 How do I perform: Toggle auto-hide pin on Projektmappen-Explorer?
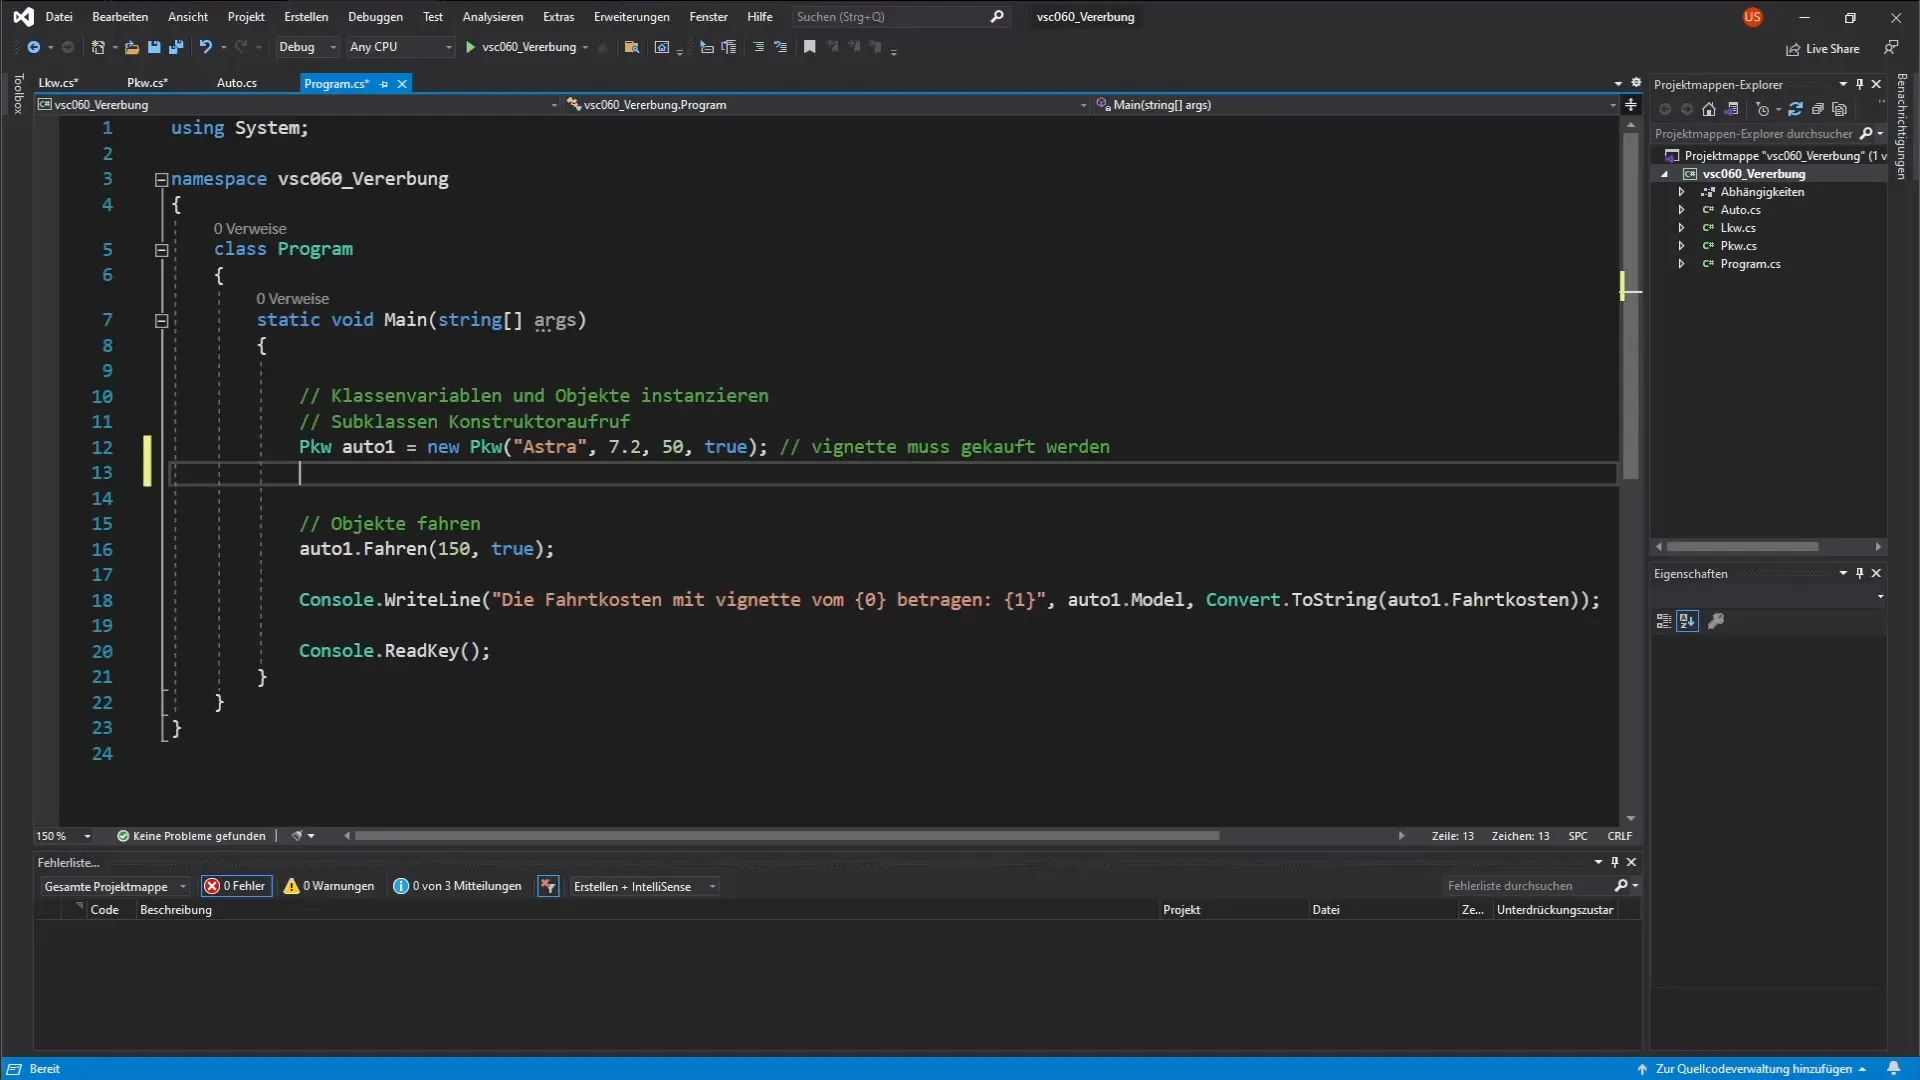tap(1860, 84)
